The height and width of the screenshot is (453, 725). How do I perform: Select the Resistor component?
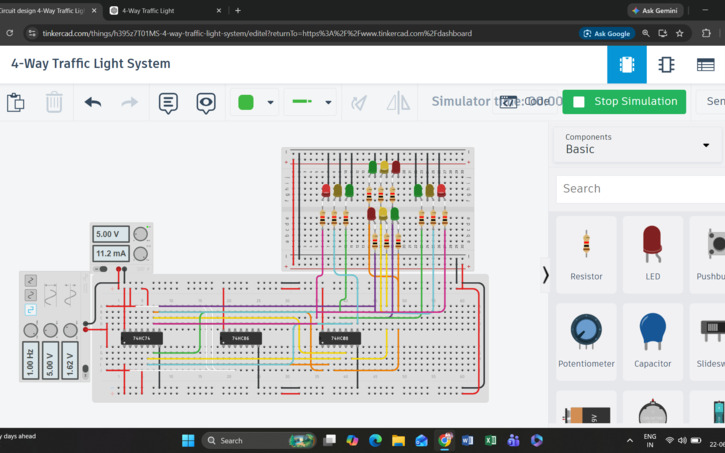pyautogui.click(x=586, y=255)
